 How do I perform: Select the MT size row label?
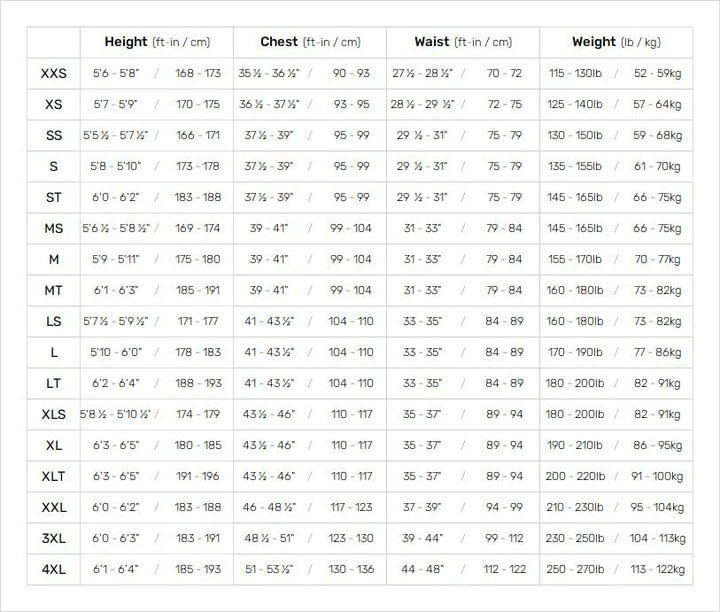coord(54,290)
